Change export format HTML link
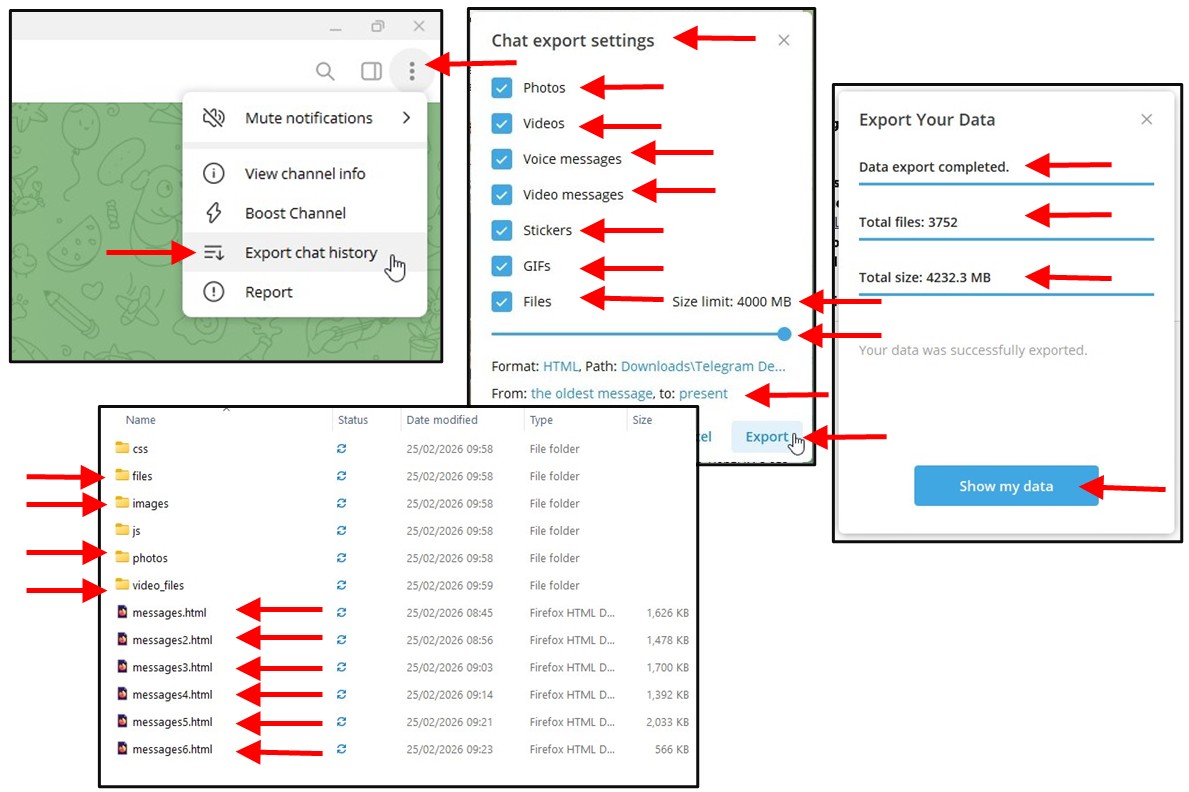 tap(560, 366)
